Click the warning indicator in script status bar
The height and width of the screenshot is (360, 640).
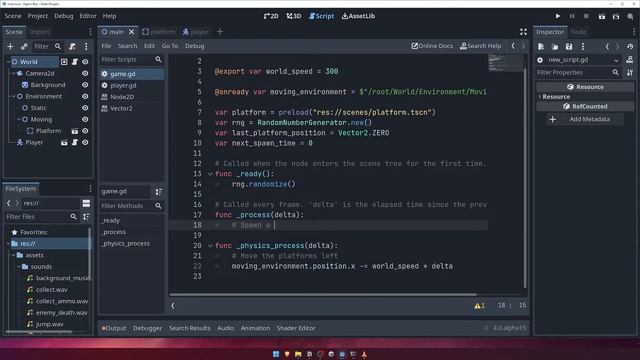(480, 305)
